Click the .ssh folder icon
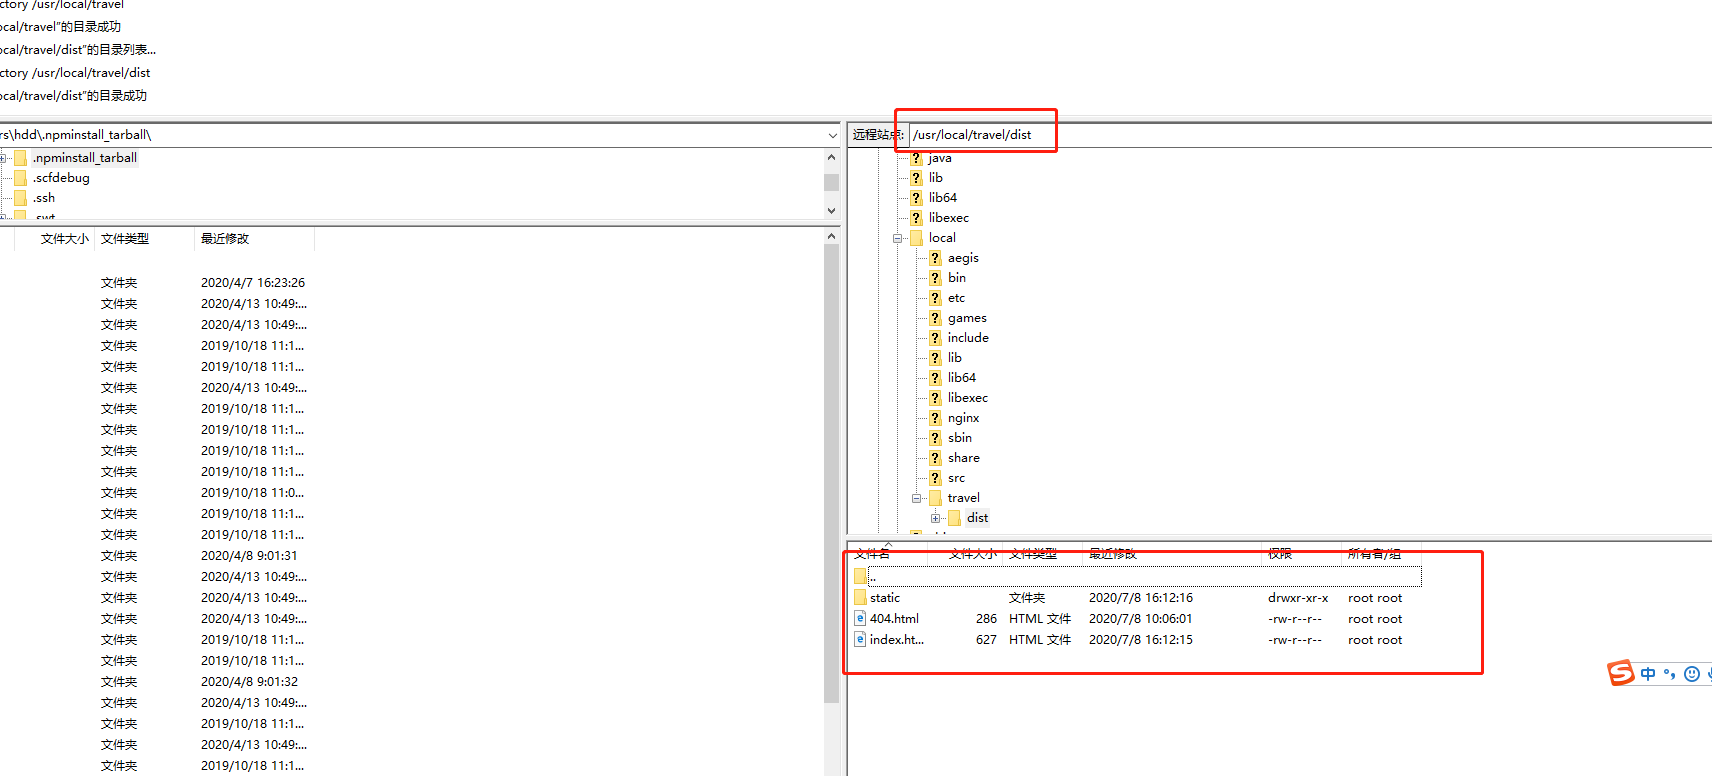 pyautogui.click(x=20, y=198)
